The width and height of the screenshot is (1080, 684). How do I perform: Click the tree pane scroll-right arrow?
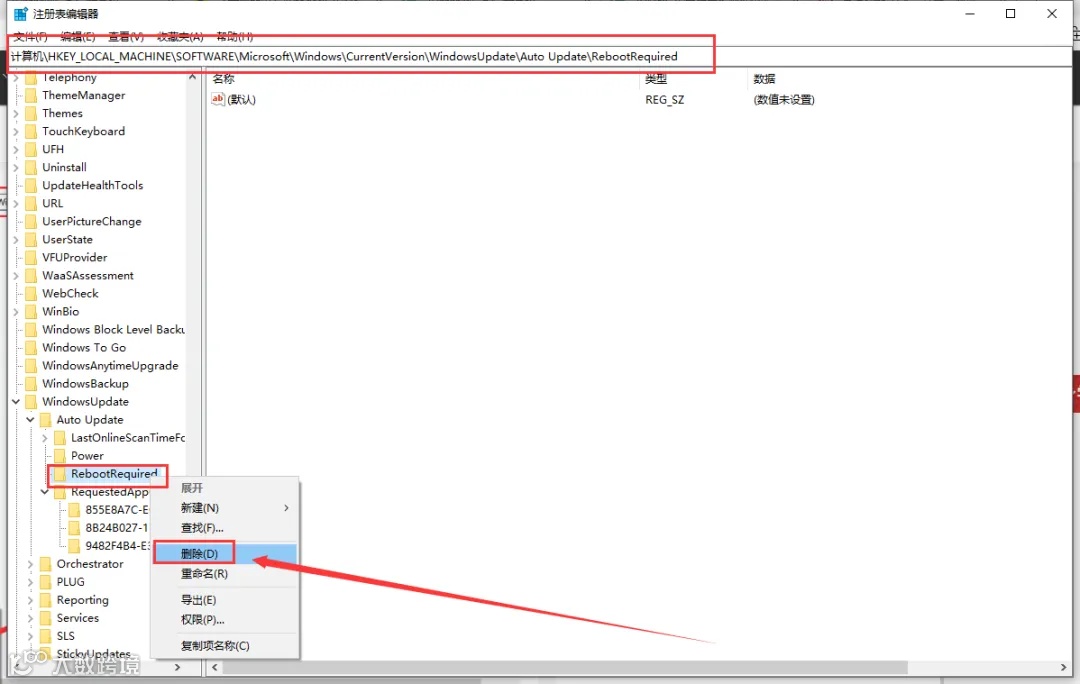pyautogui.click(x=177, y=667)
